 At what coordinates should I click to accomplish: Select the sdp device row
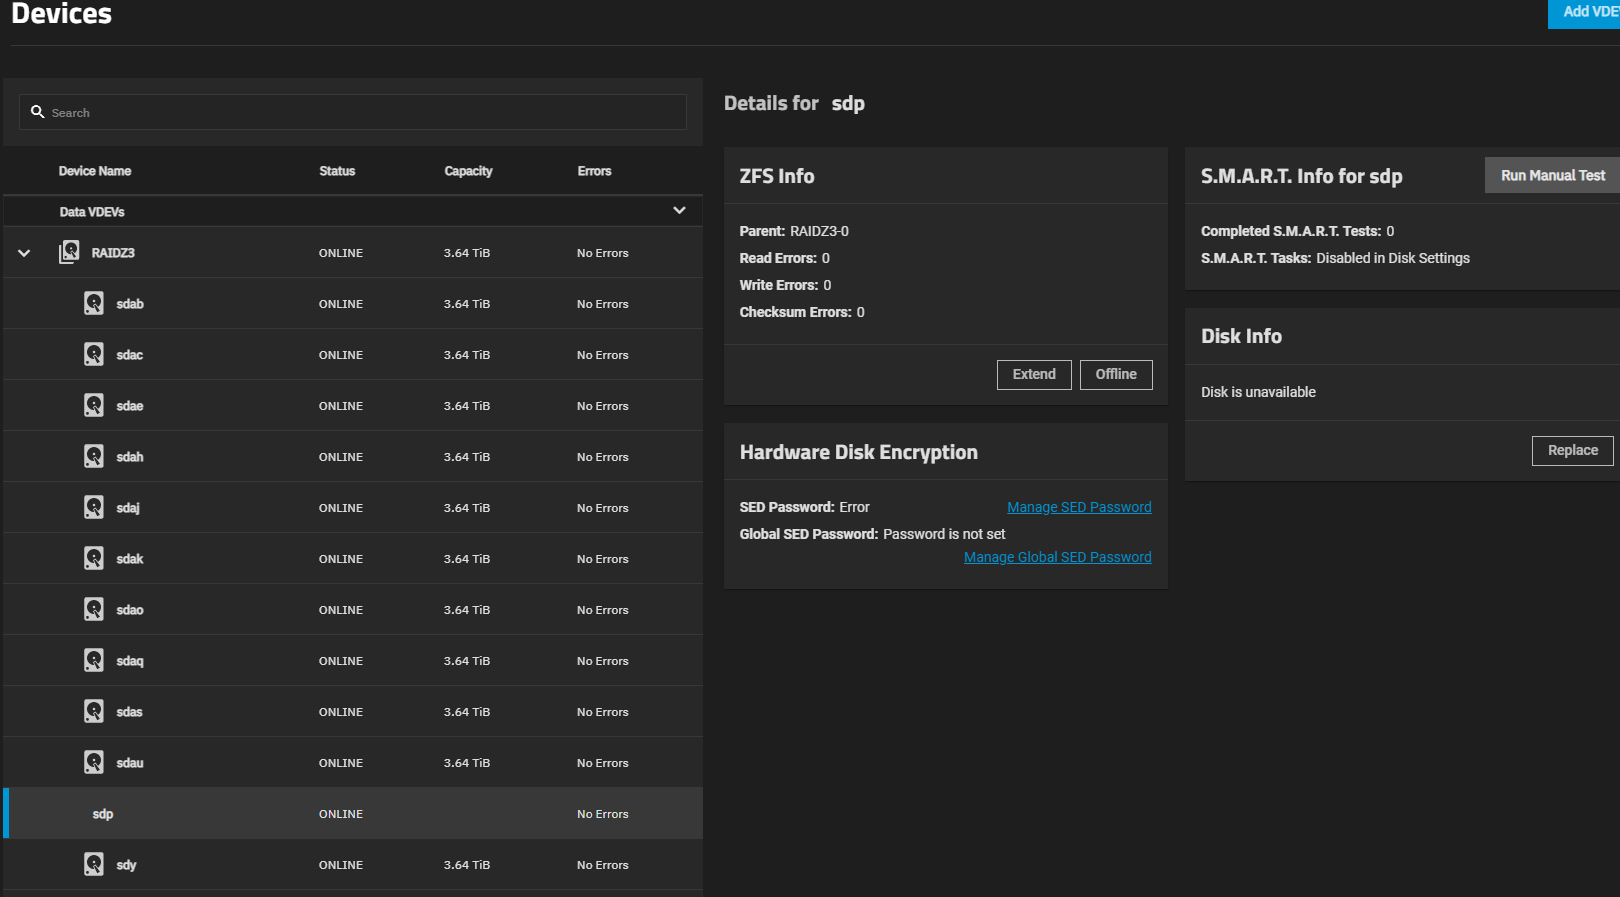point(353,813)
